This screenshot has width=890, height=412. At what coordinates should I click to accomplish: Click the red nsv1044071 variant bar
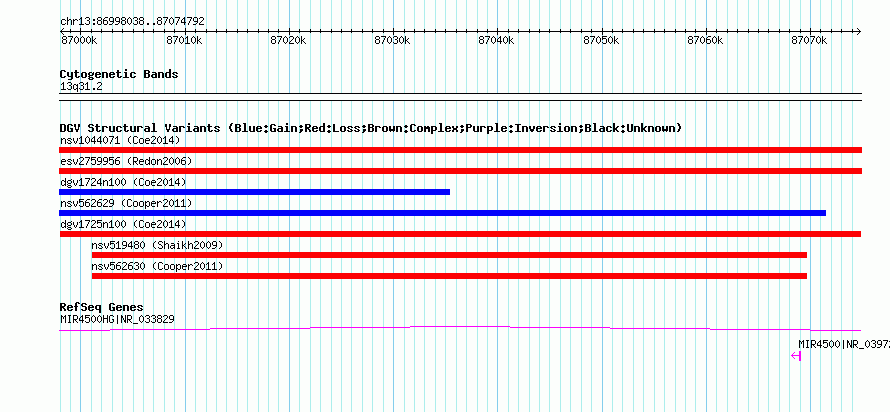click(460, 150)
